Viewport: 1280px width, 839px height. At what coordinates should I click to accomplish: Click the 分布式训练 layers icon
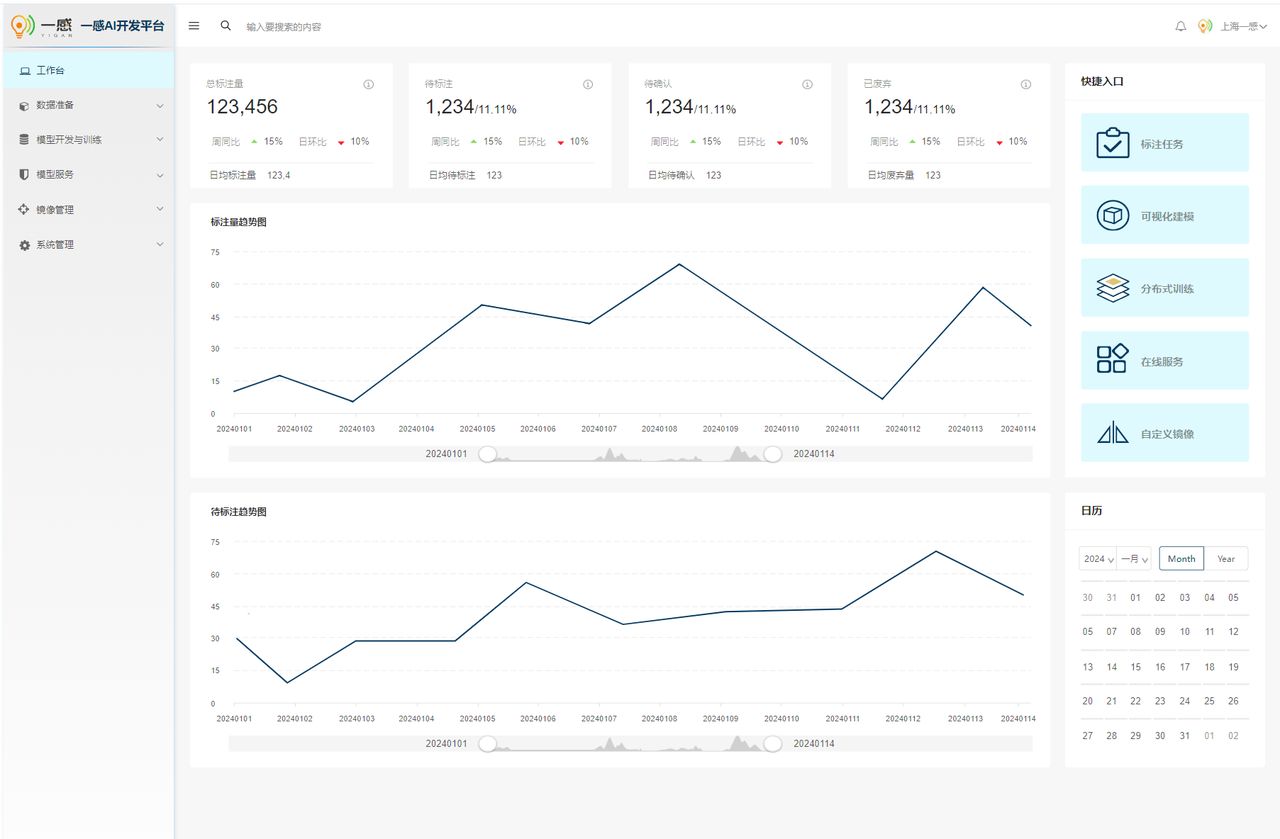point(1113,288)
